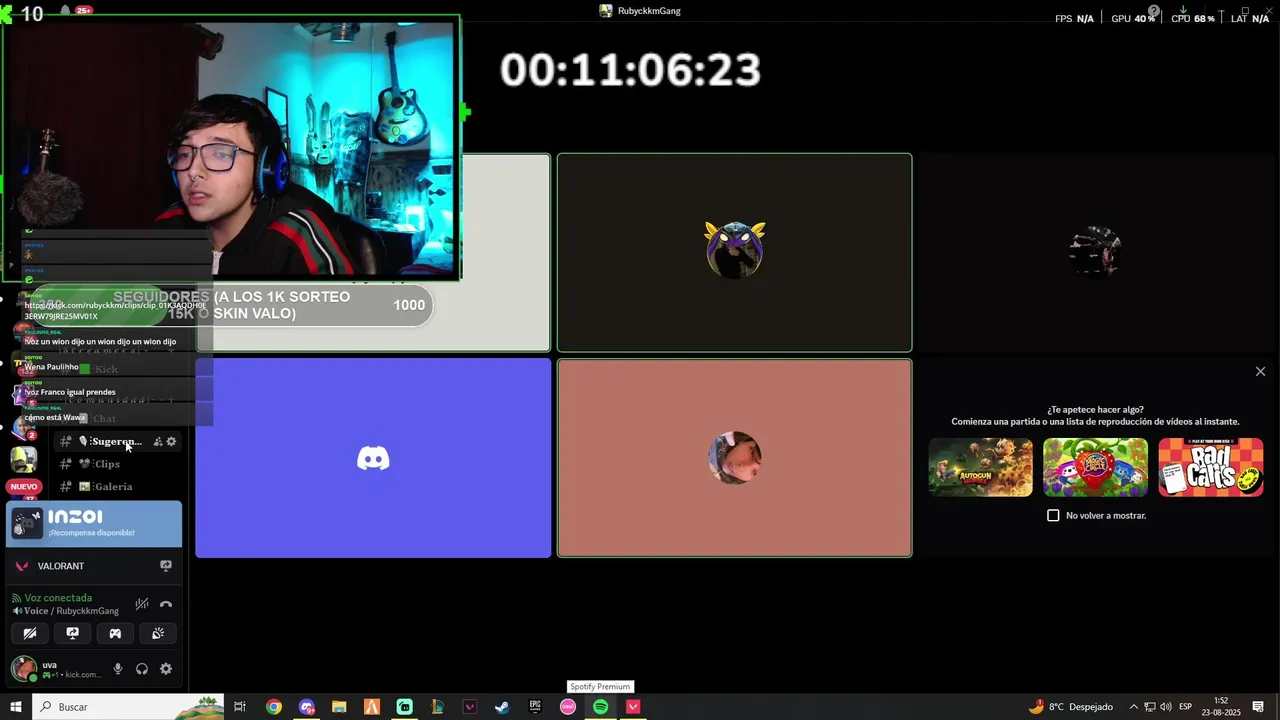Select the blue Discord logo participant tile
1280x720 pixels.
click(373, 458)
